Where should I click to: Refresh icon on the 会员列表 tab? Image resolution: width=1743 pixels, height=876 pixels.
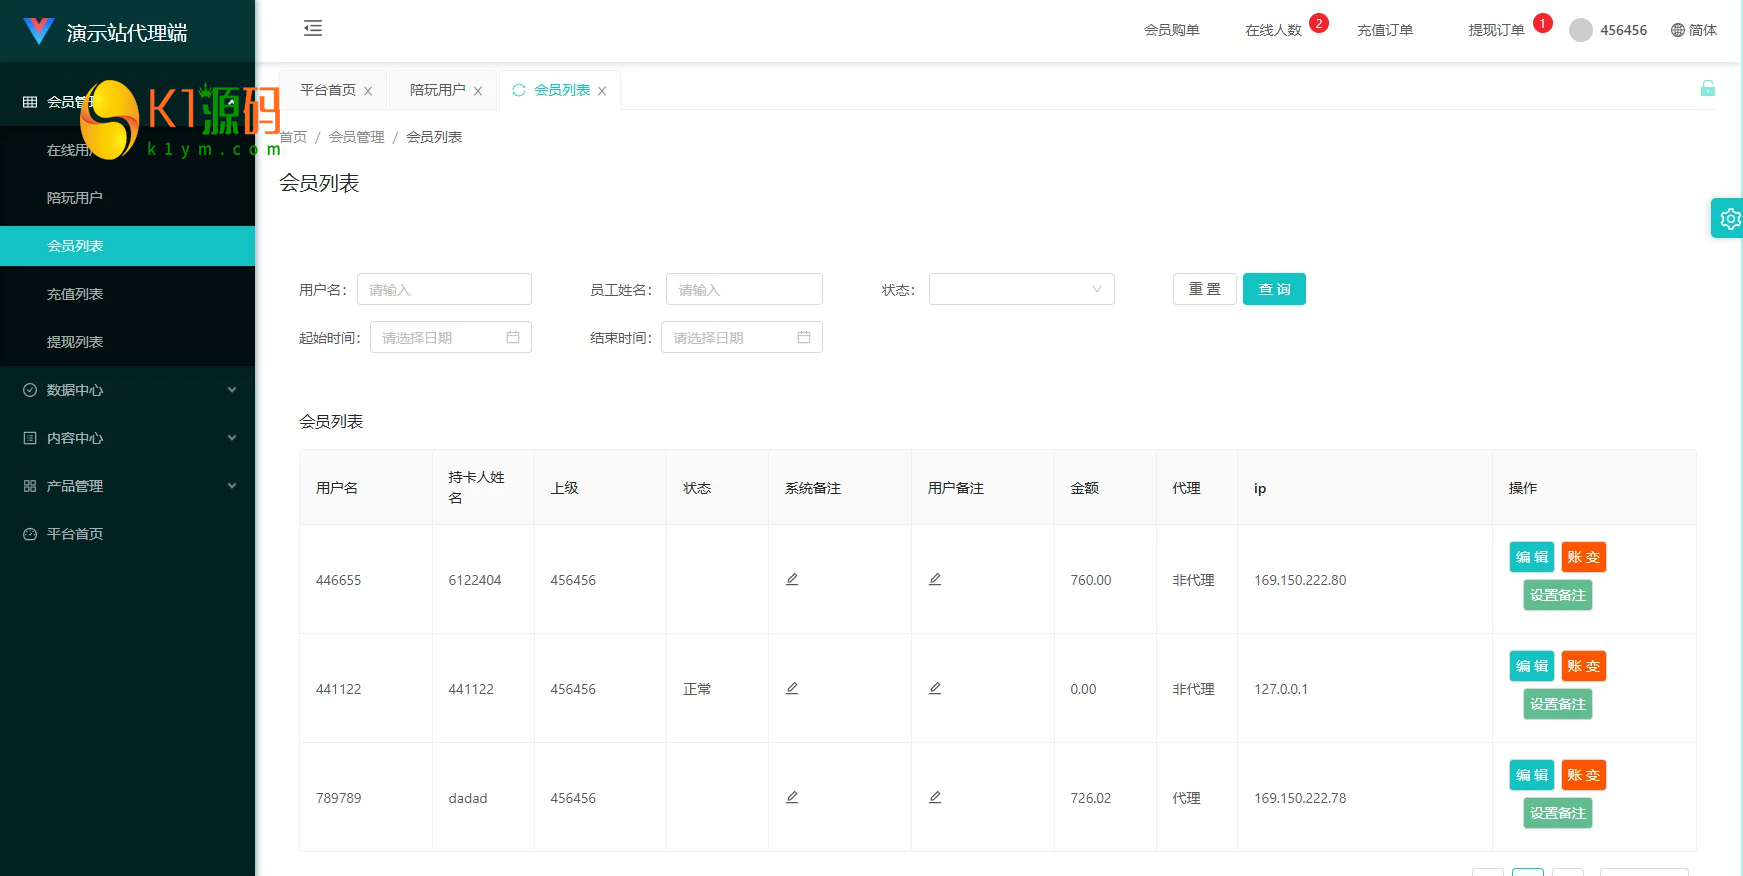pos(519,90)
